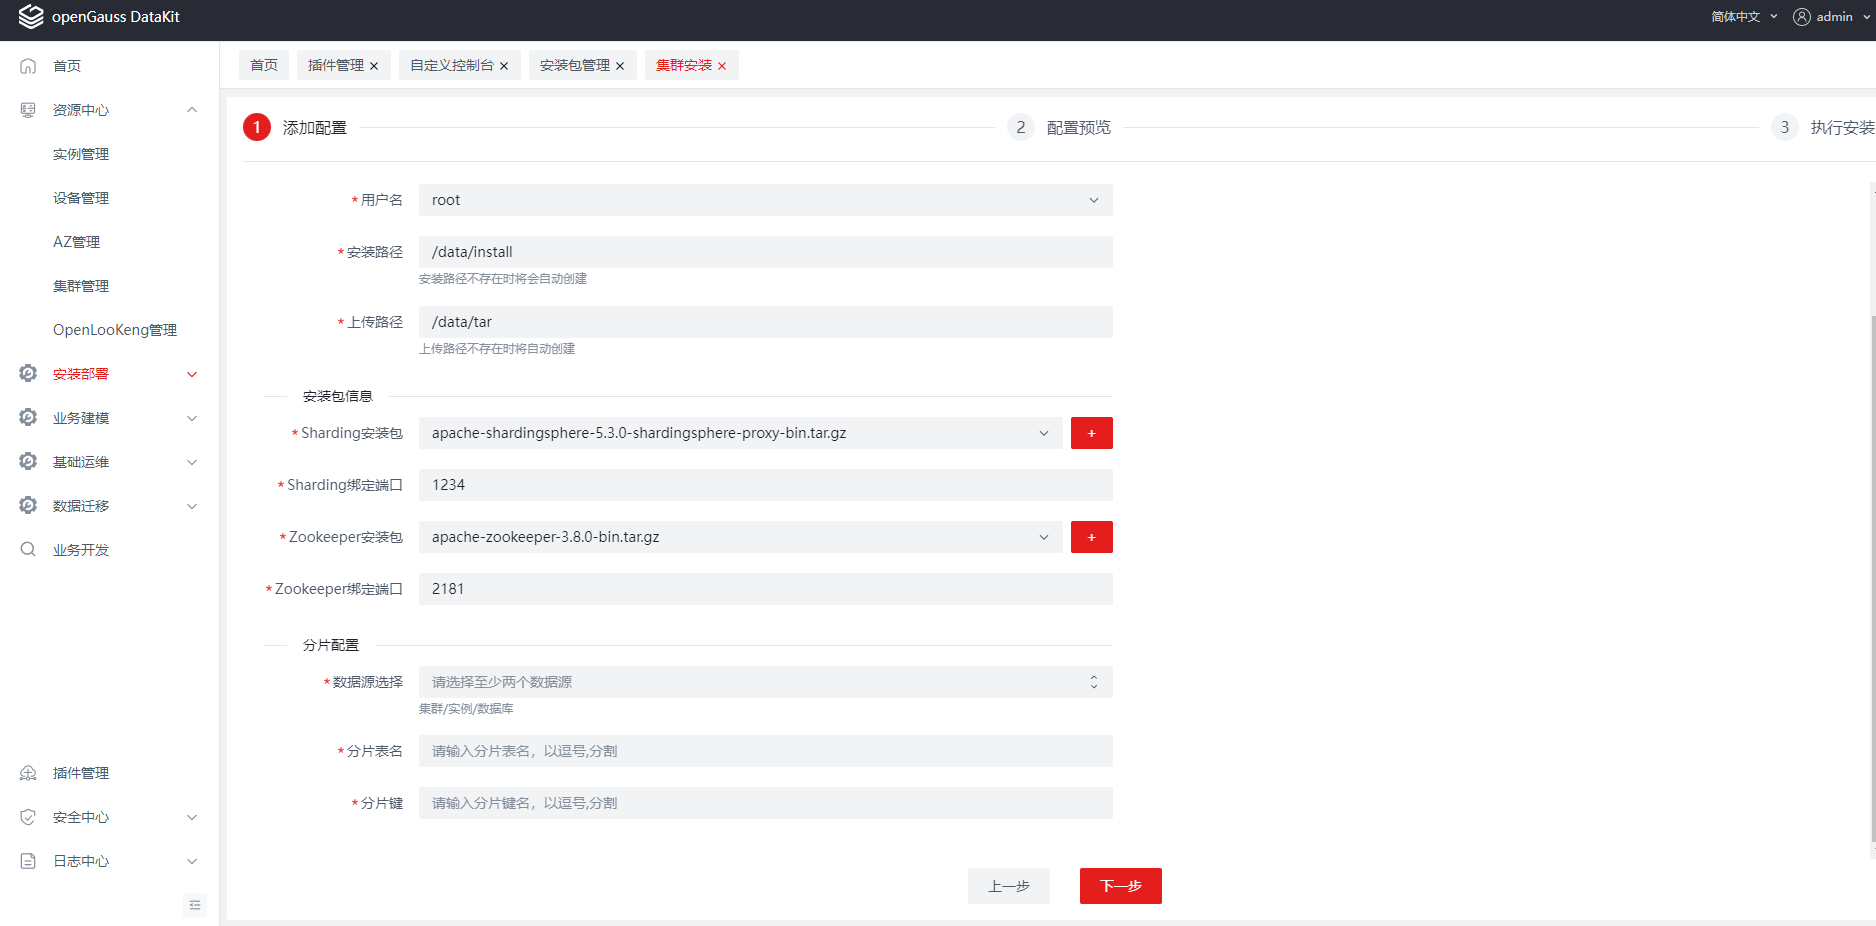The height and width of the screenshot is (926, 1876).
Task: Open the 数据源选择 multi-select dropdown
Action: point(765,682)
